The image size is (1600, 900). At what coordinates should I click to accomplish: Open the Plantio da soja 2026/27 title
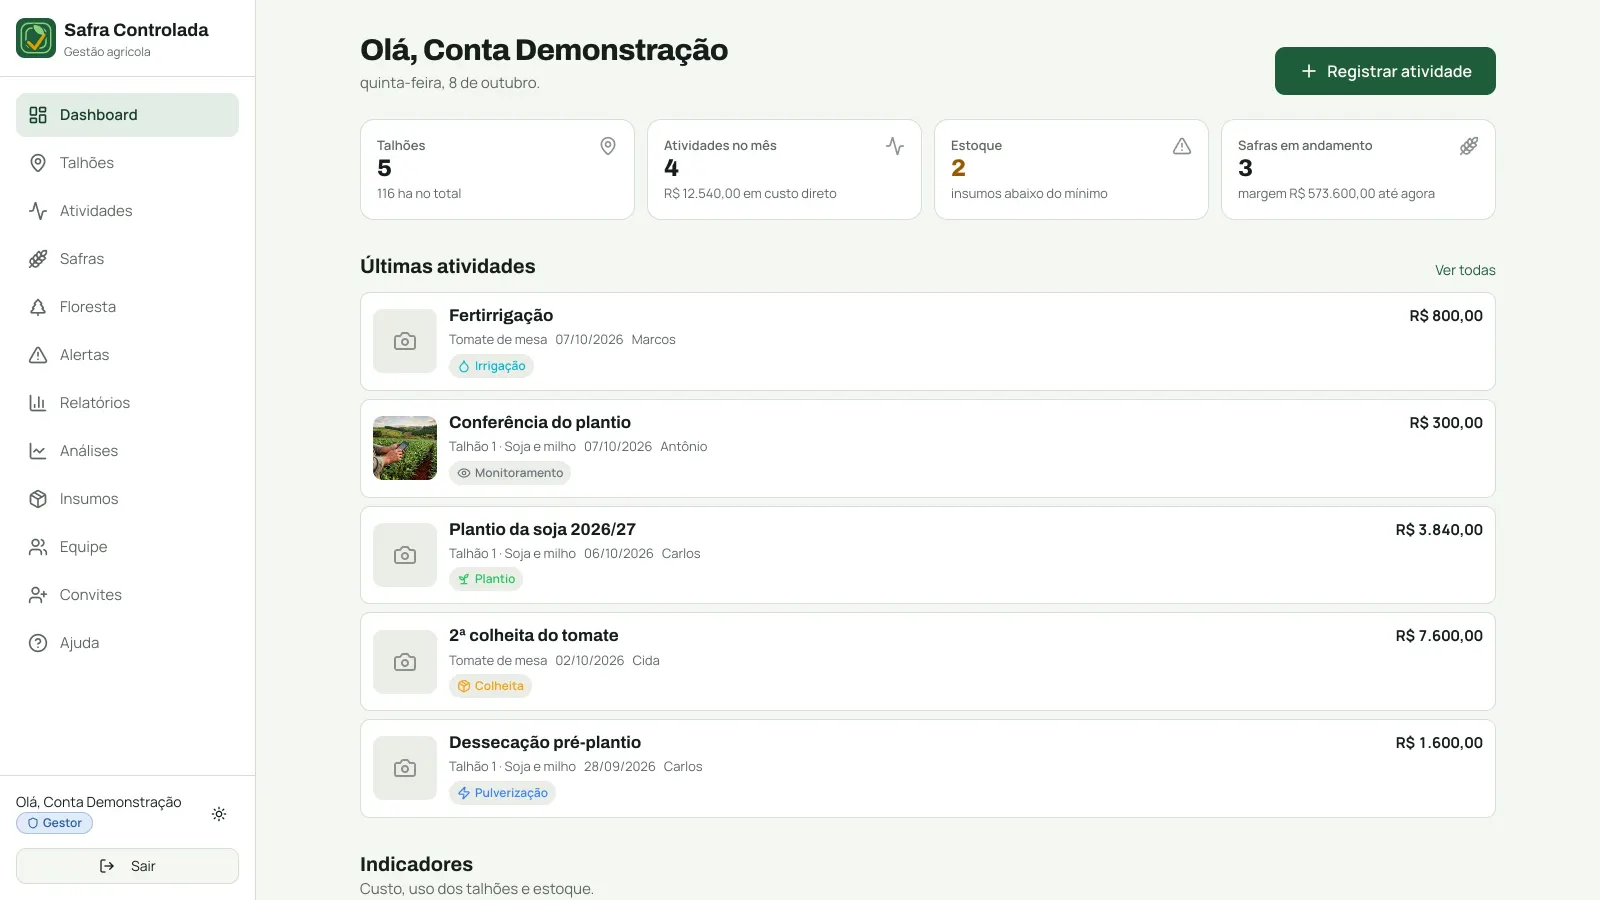[542, 529]
